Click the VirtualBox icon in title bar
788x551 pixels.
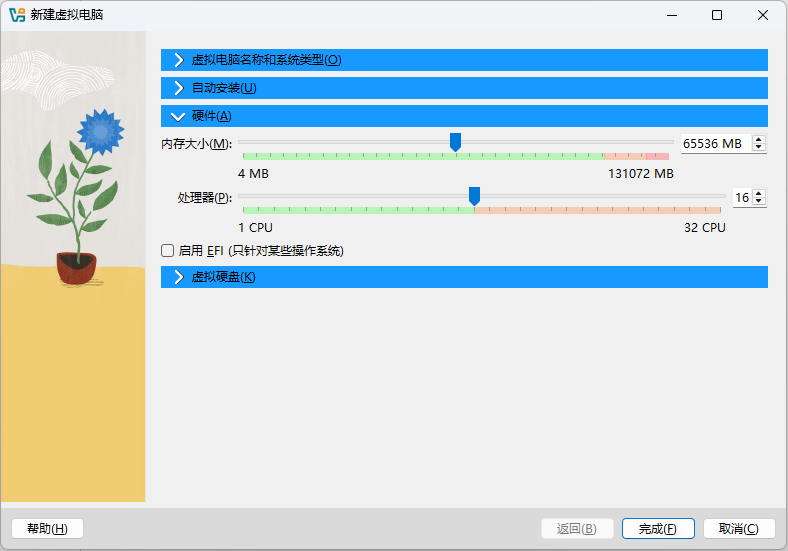(17, 15)
